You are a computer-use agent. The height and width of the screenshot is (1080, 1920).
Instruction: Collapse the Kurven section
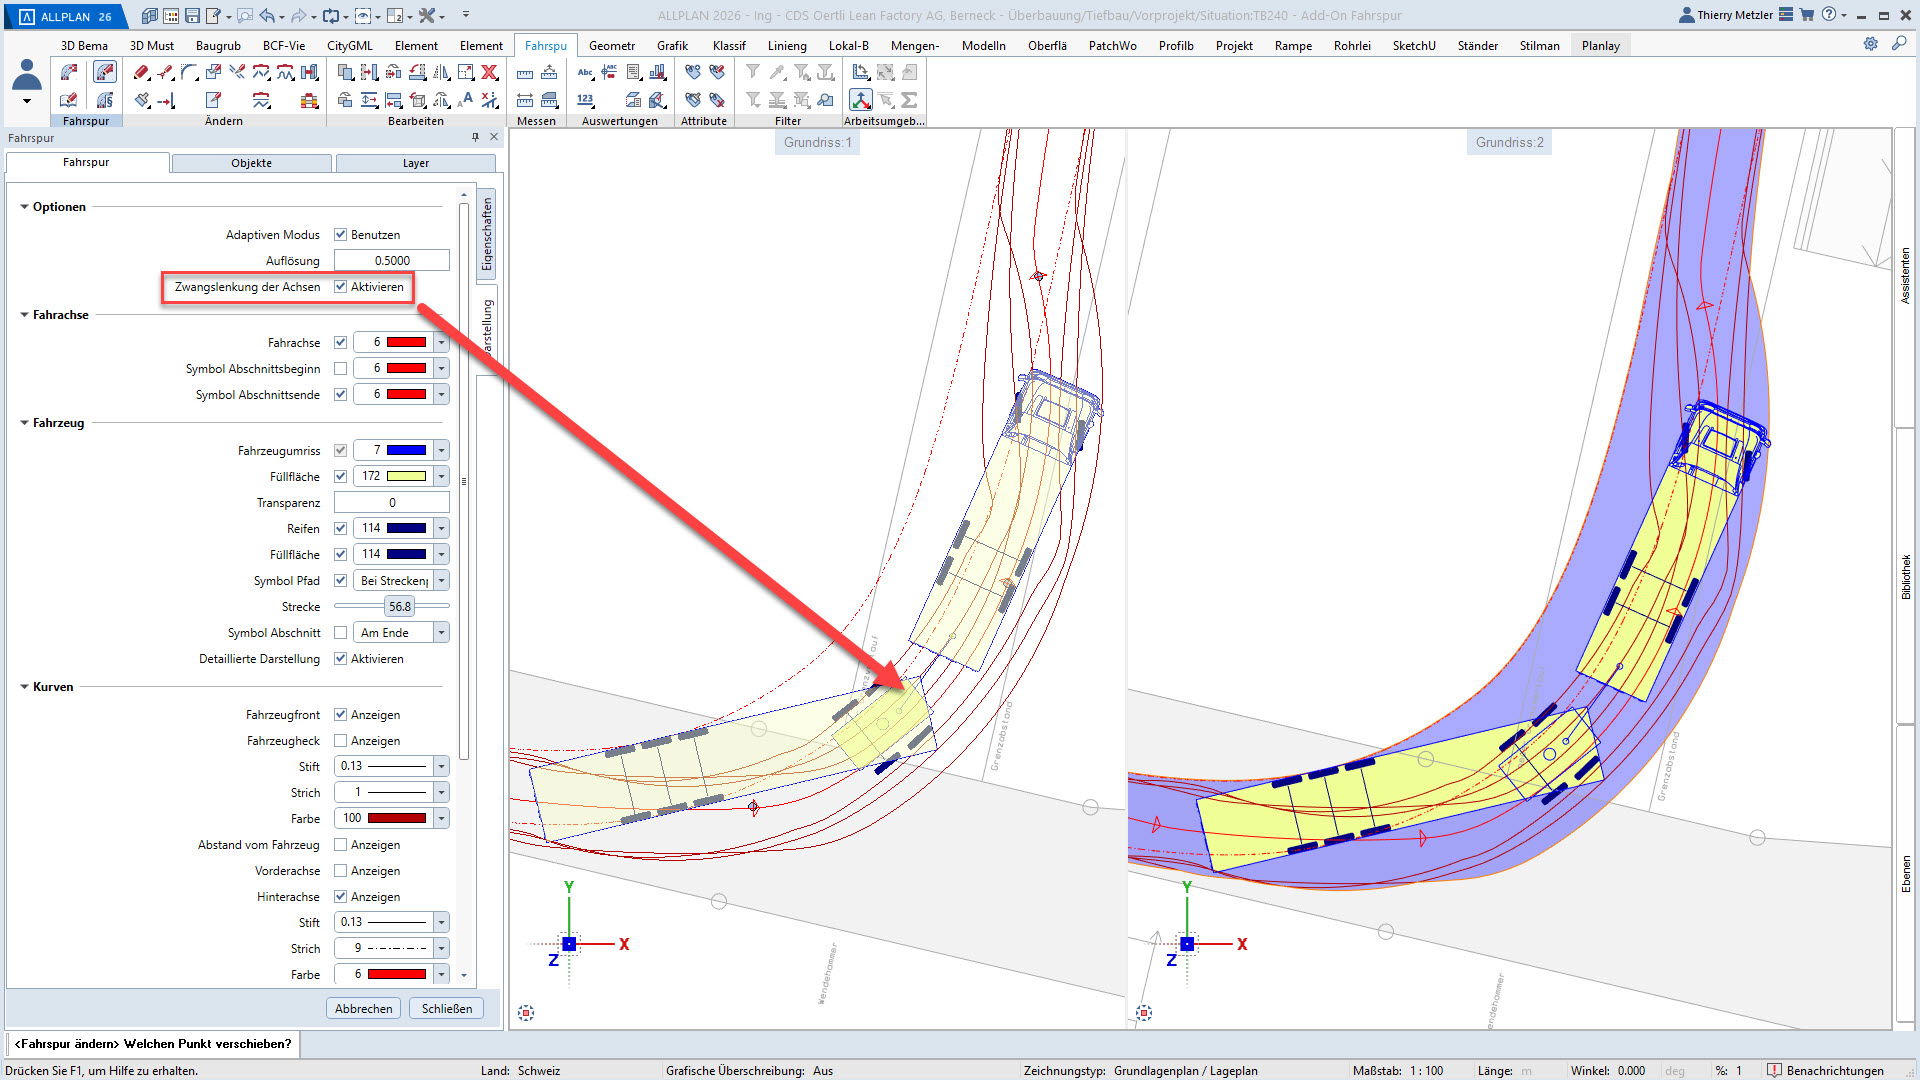coord(24,687)
